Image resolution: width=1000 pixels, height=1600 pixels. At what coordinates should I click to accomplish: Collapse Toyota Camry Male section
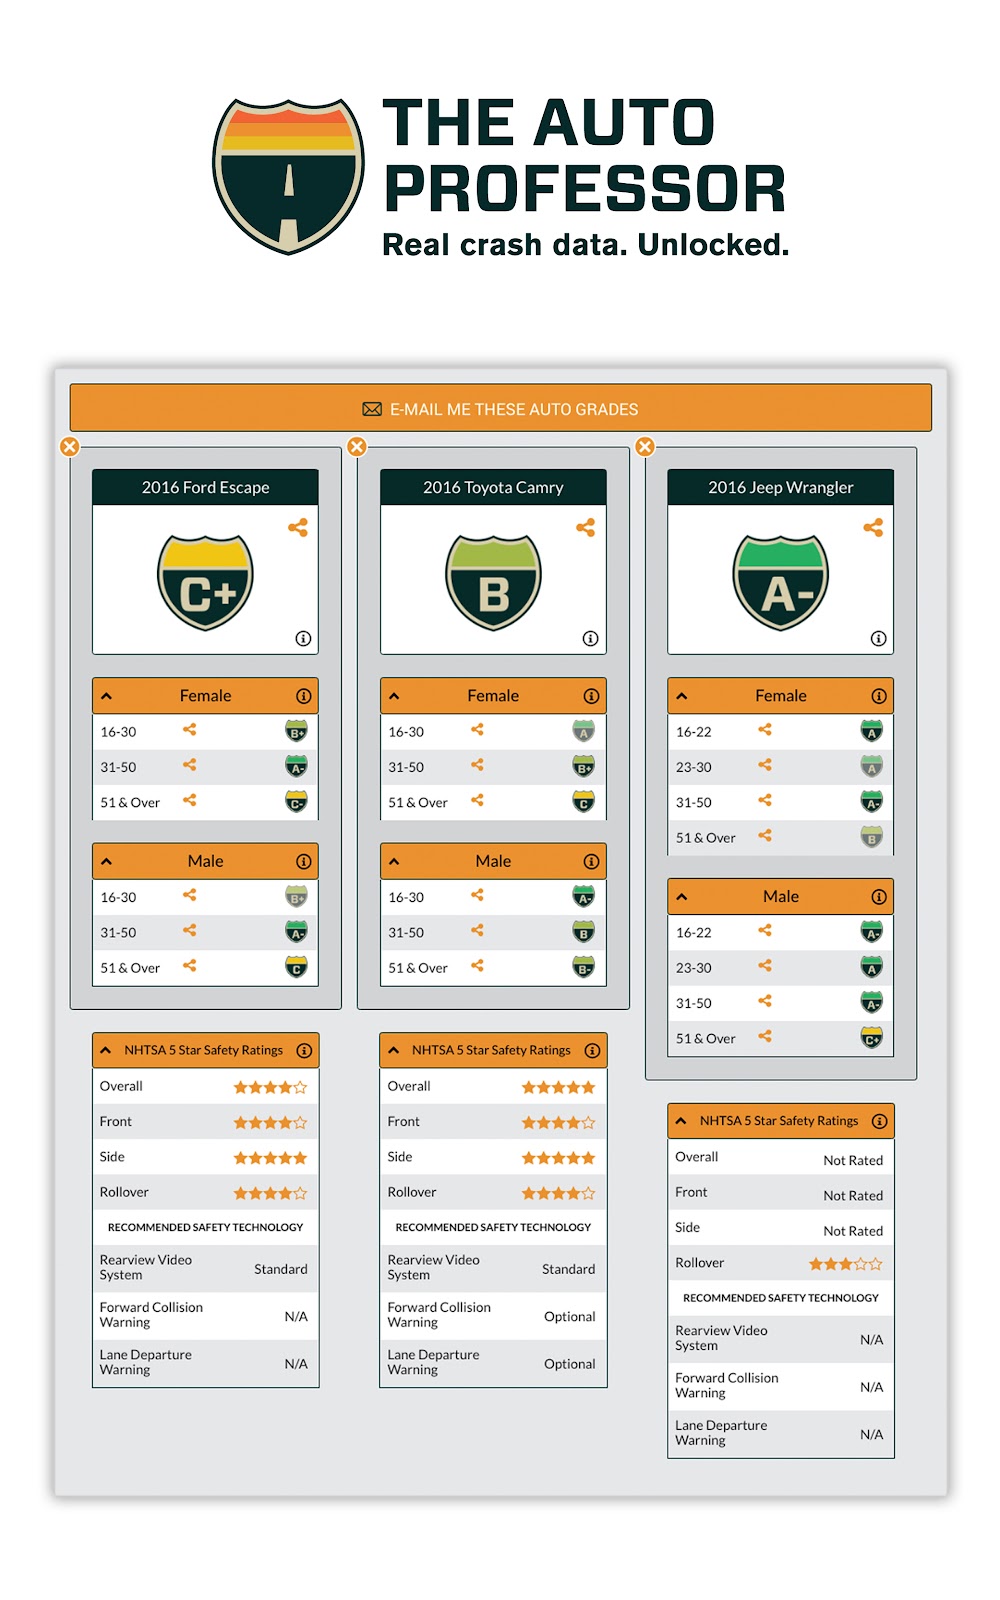click(394, 861)
